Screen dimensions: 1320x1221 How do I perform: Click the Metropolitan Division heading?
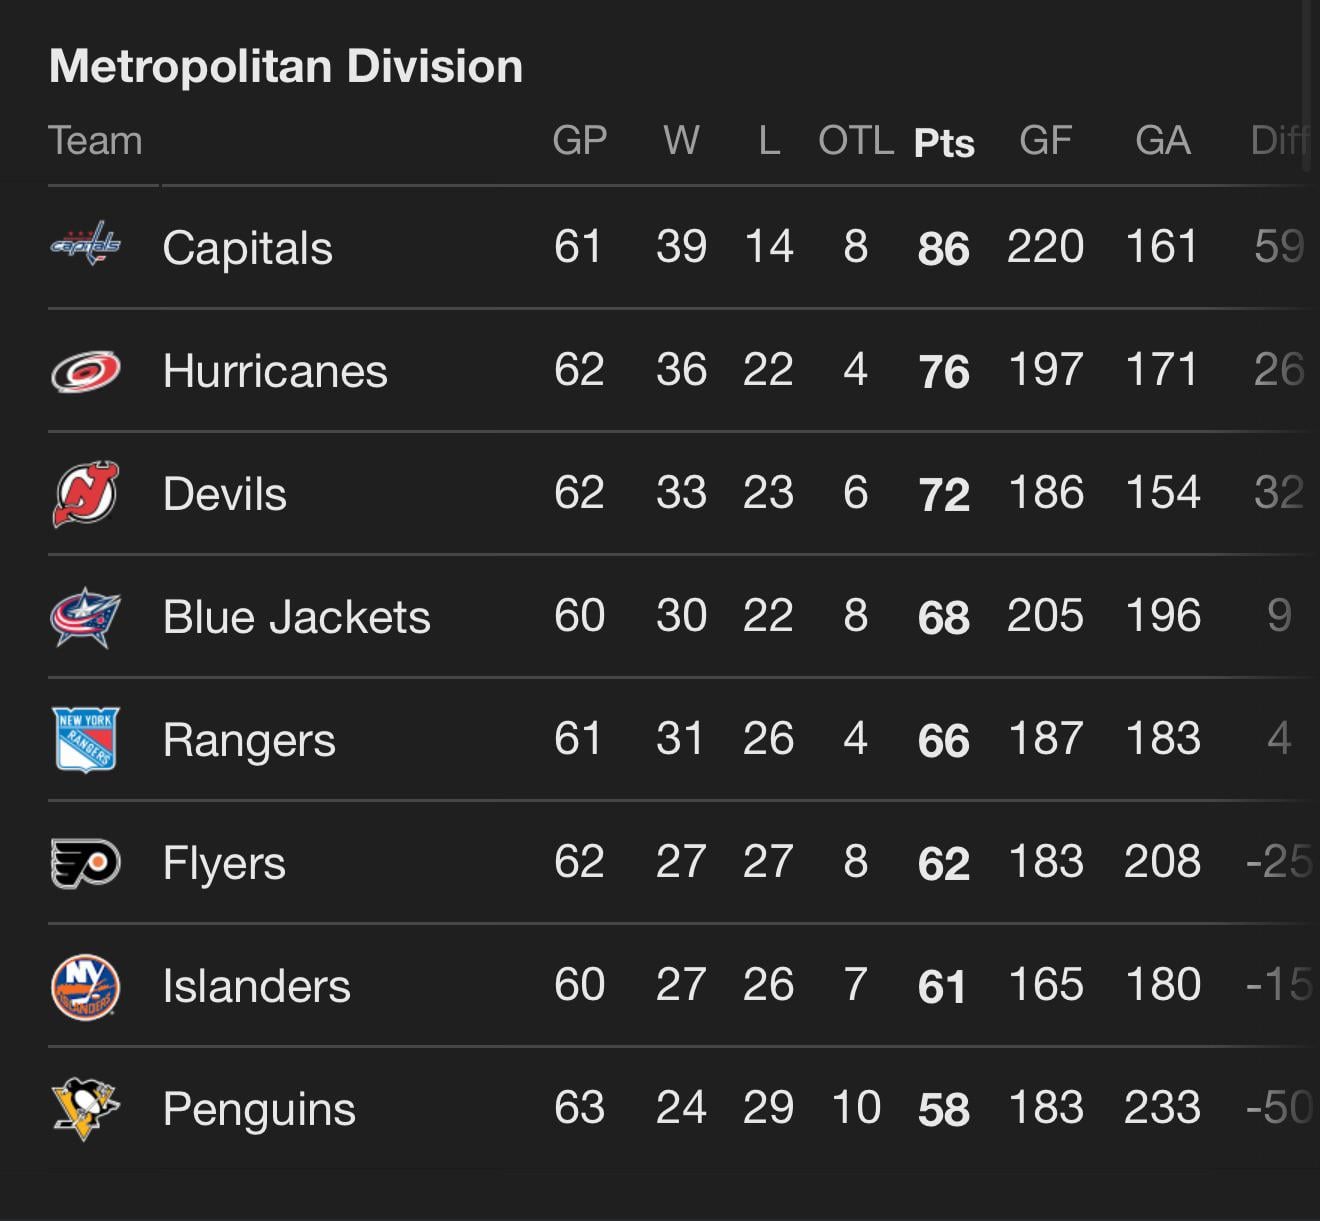(x=286, y=67)
